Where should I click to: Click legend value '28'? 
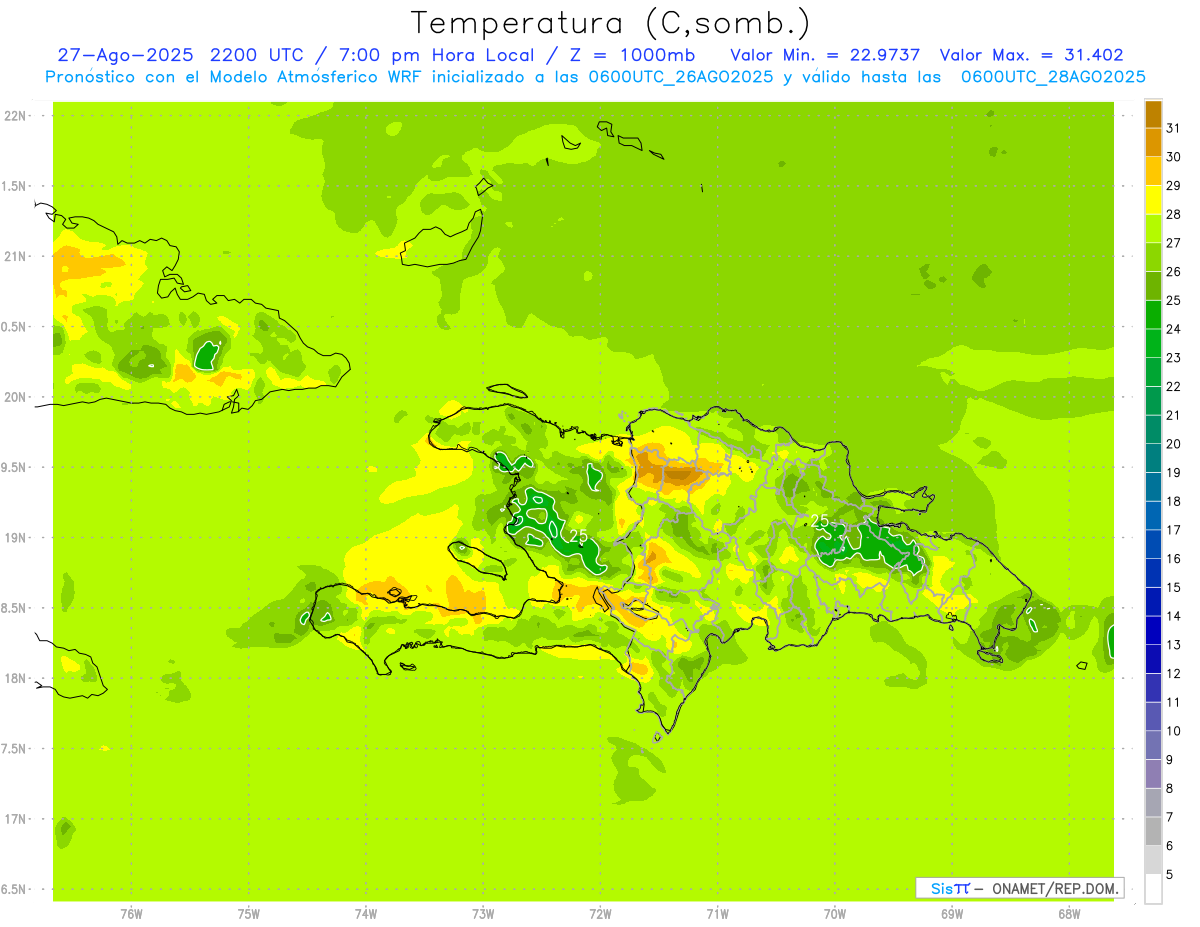(x=1173, y=214)
